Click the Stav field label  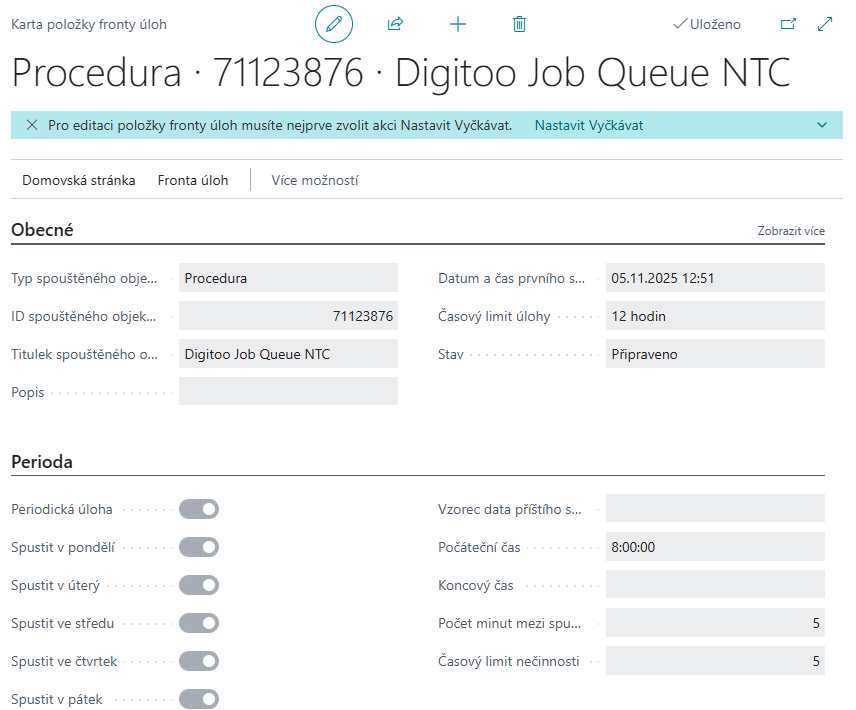(x=450, y=355)
